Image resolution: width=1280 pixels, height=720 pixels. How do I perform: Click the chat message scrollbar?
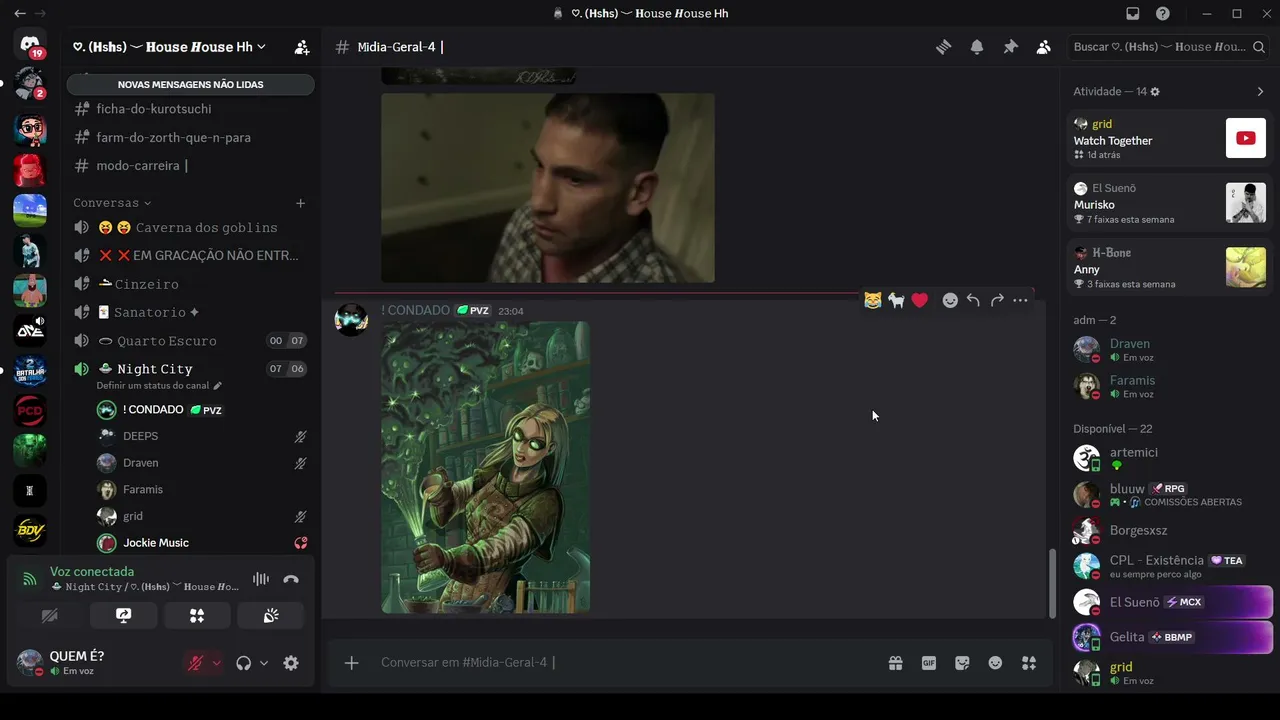1051,584
